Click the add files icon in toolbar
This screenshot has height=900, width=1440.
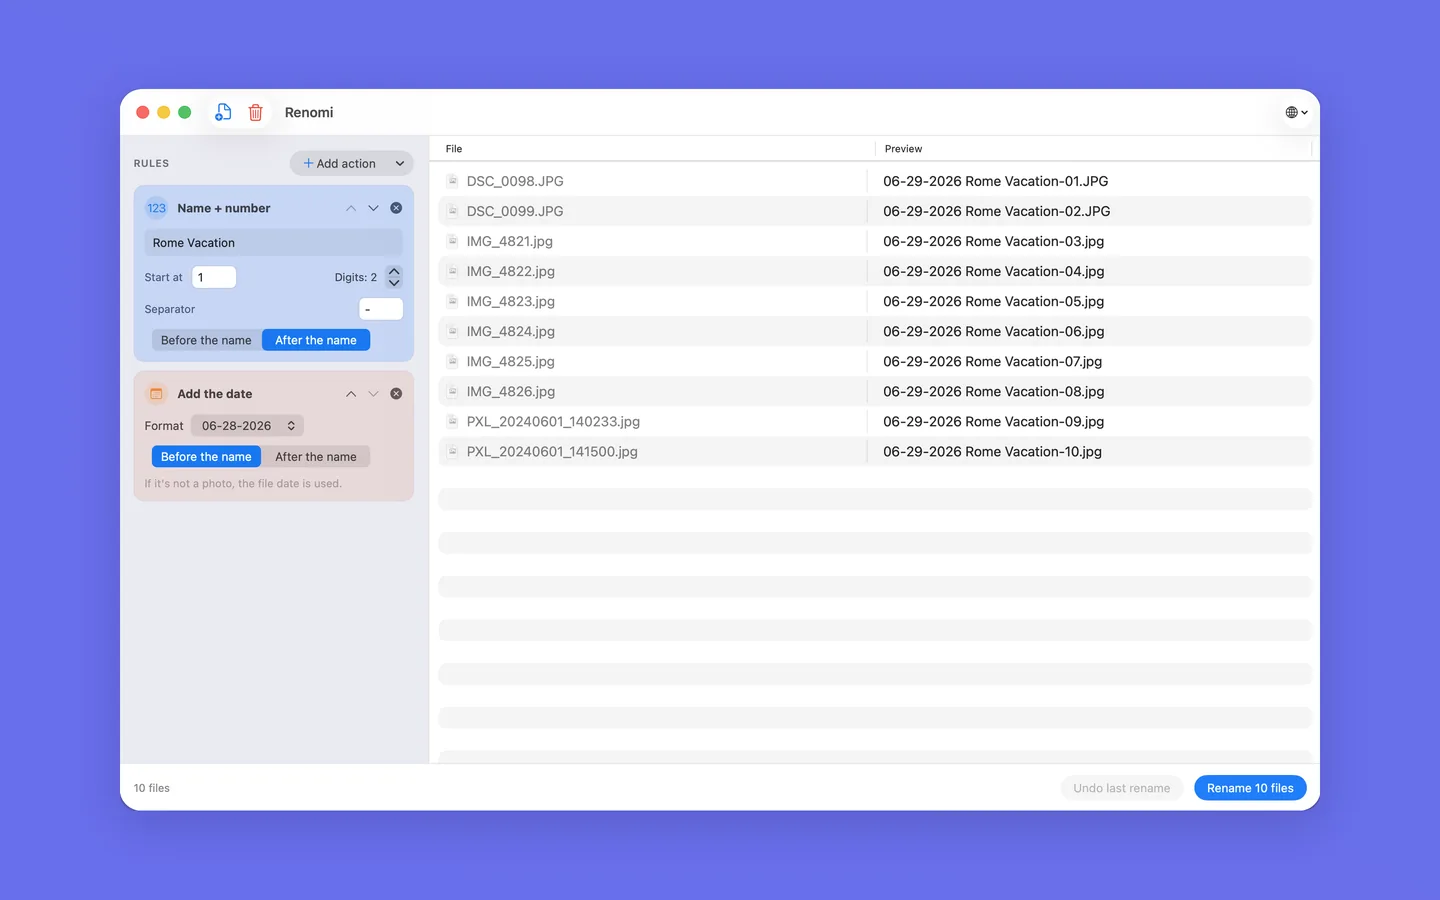pos(223,112)
